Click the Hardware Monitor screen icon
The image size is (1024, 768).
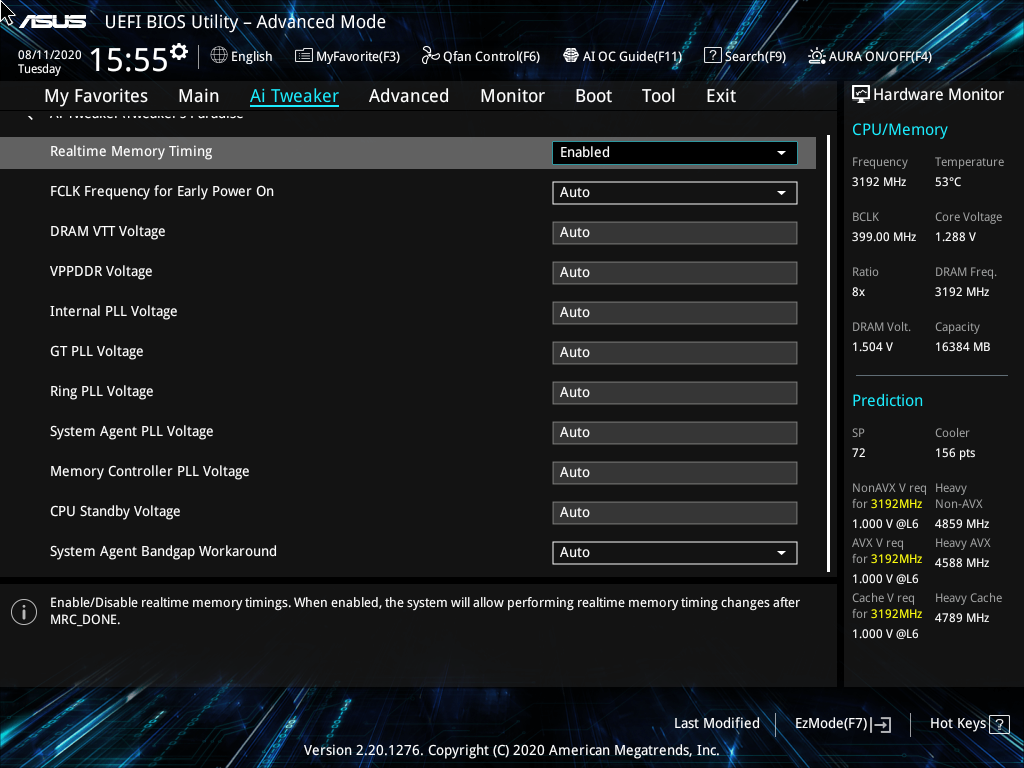(861, 95)
